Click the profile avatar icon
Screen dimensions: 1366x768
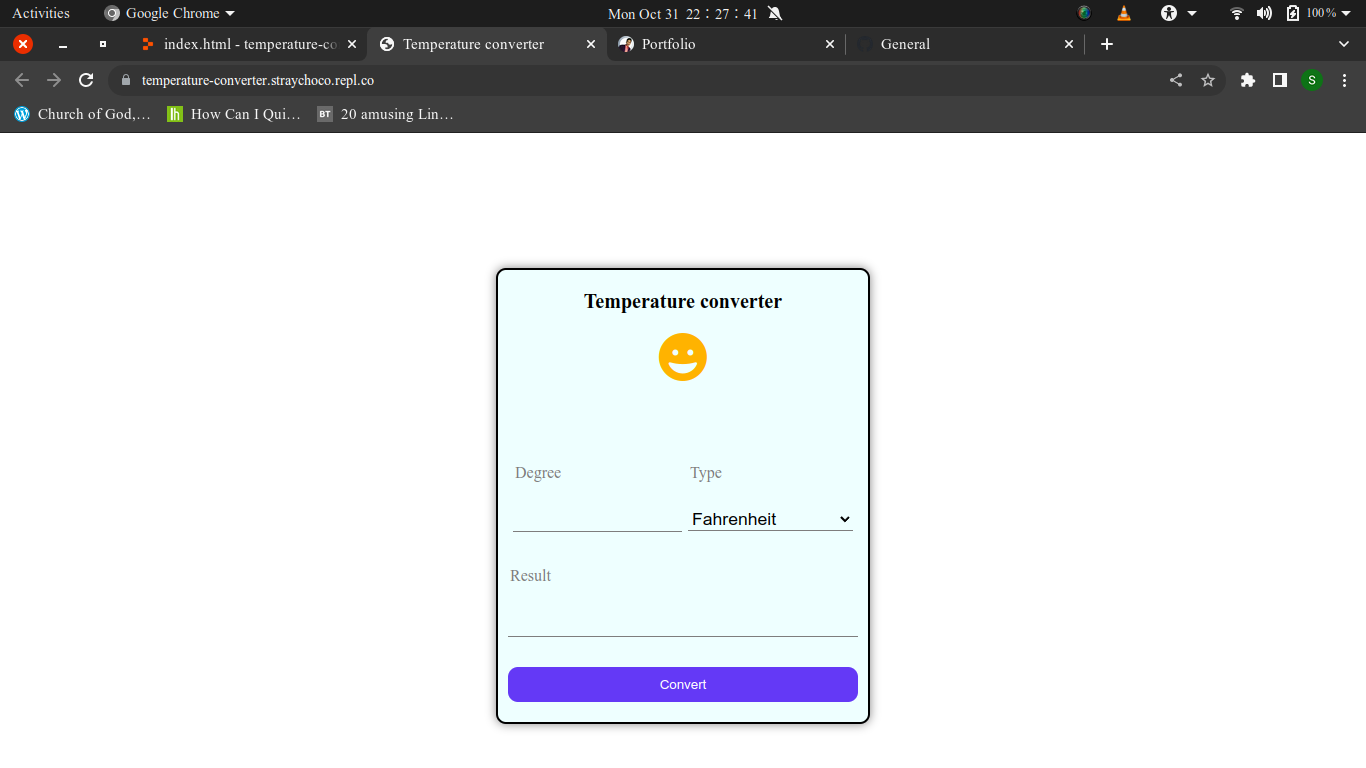coord(1311,80)
